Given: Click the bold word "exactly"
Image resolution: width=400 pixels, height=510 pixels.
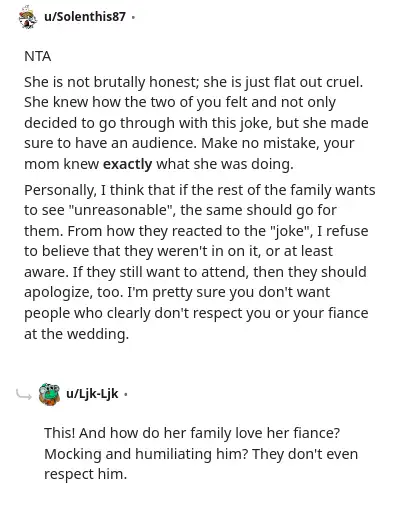Looking at the screenshot, I should (x=128, y=164).
